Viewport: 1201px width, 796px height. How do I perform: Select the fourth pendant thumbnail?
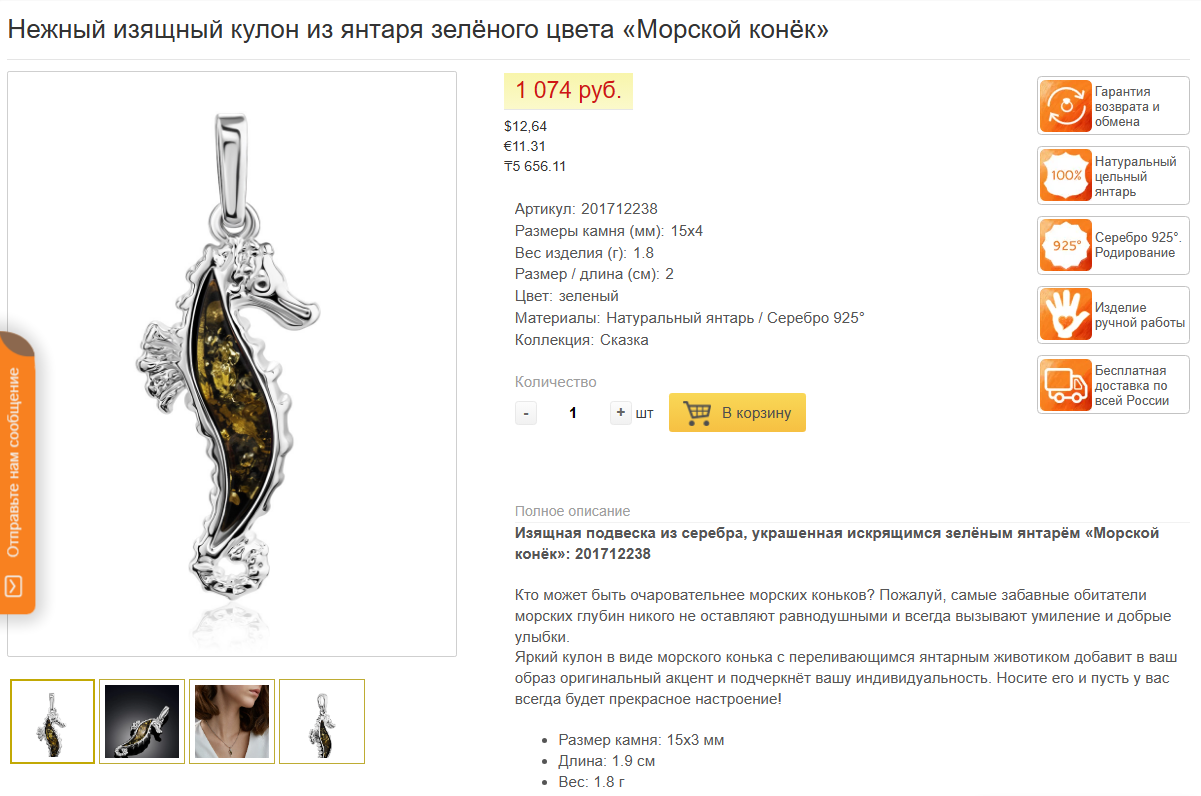(322, 722)
